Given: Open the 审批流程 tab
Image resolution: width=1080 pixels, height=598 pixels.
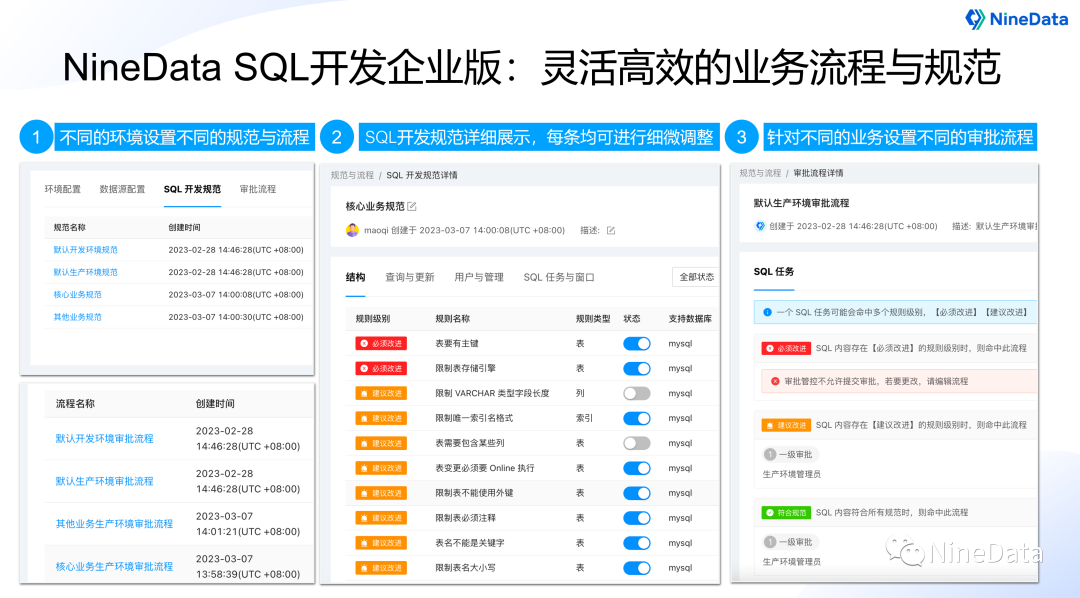Looking at the screenshot, I should coord(258,189).
